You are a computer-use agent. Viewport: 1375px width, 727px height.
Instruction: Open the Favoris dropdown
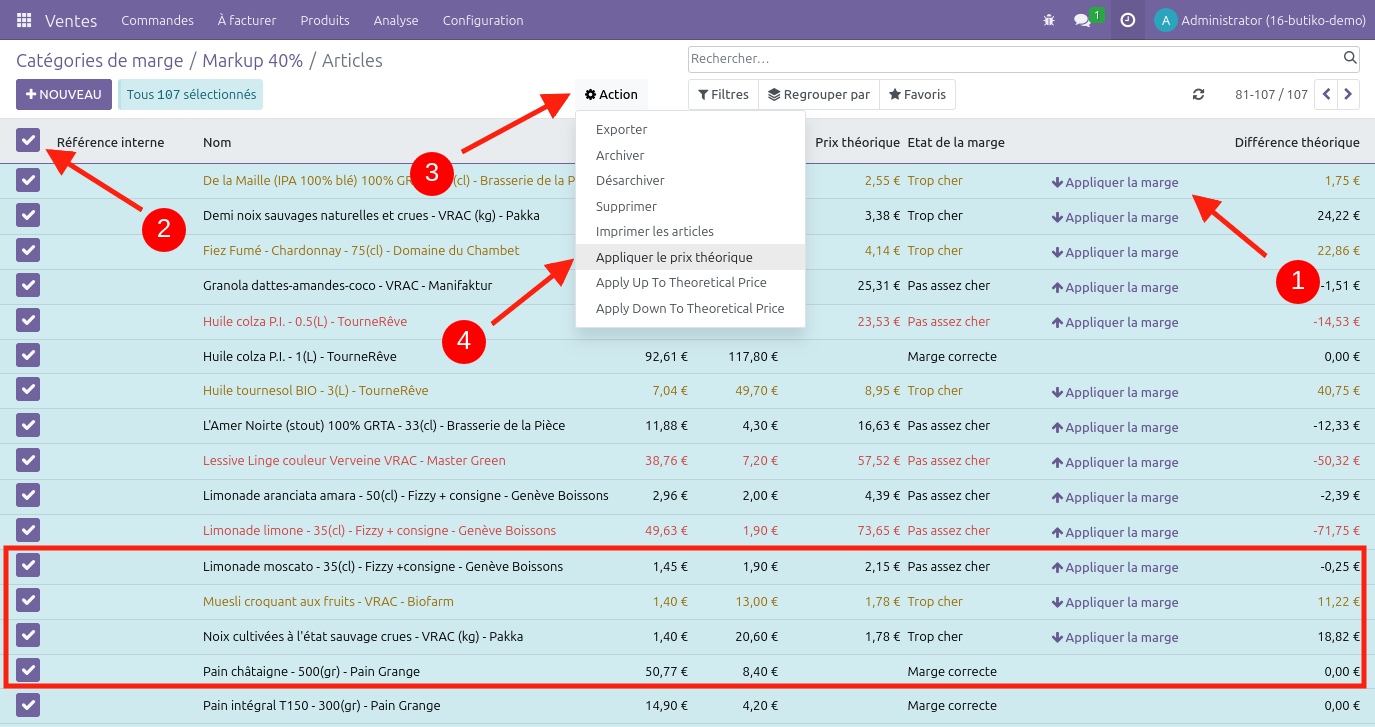pos(917,95)
